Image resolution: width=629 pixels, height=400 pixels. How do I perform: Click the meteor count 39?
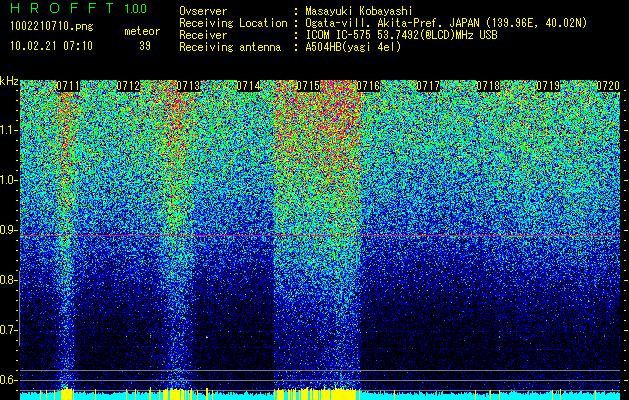145,46
